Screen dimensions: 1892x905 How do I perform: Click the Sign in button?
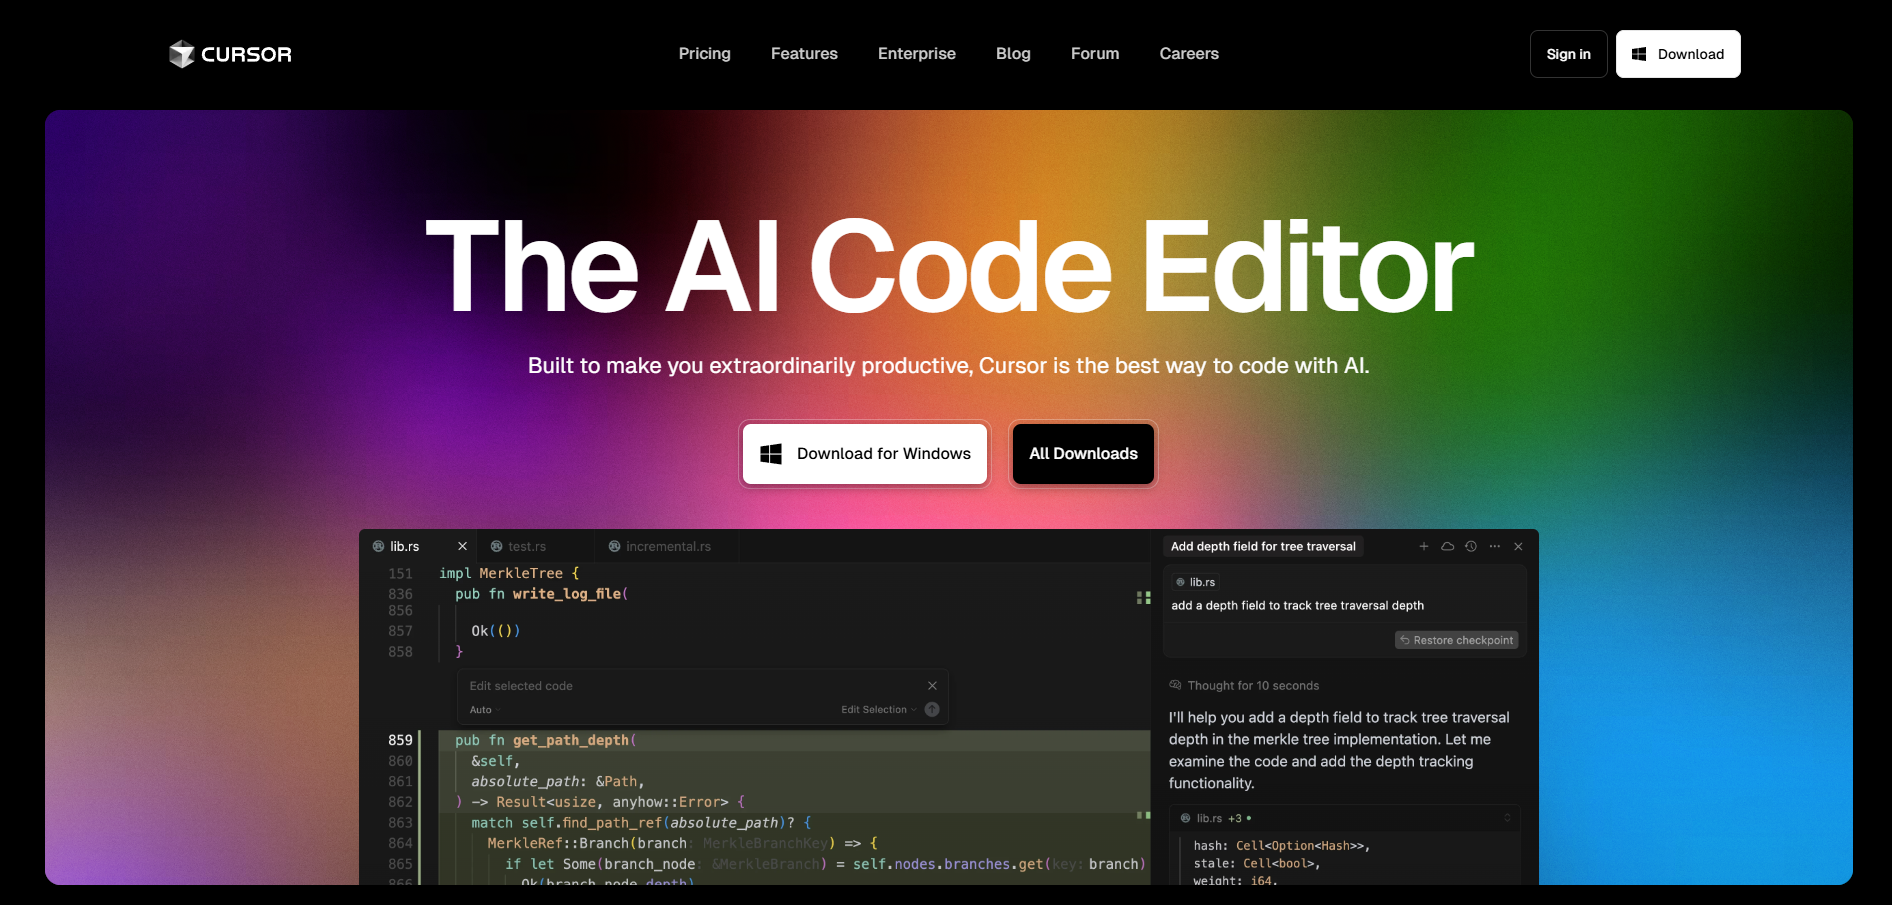coord(1568,54)
